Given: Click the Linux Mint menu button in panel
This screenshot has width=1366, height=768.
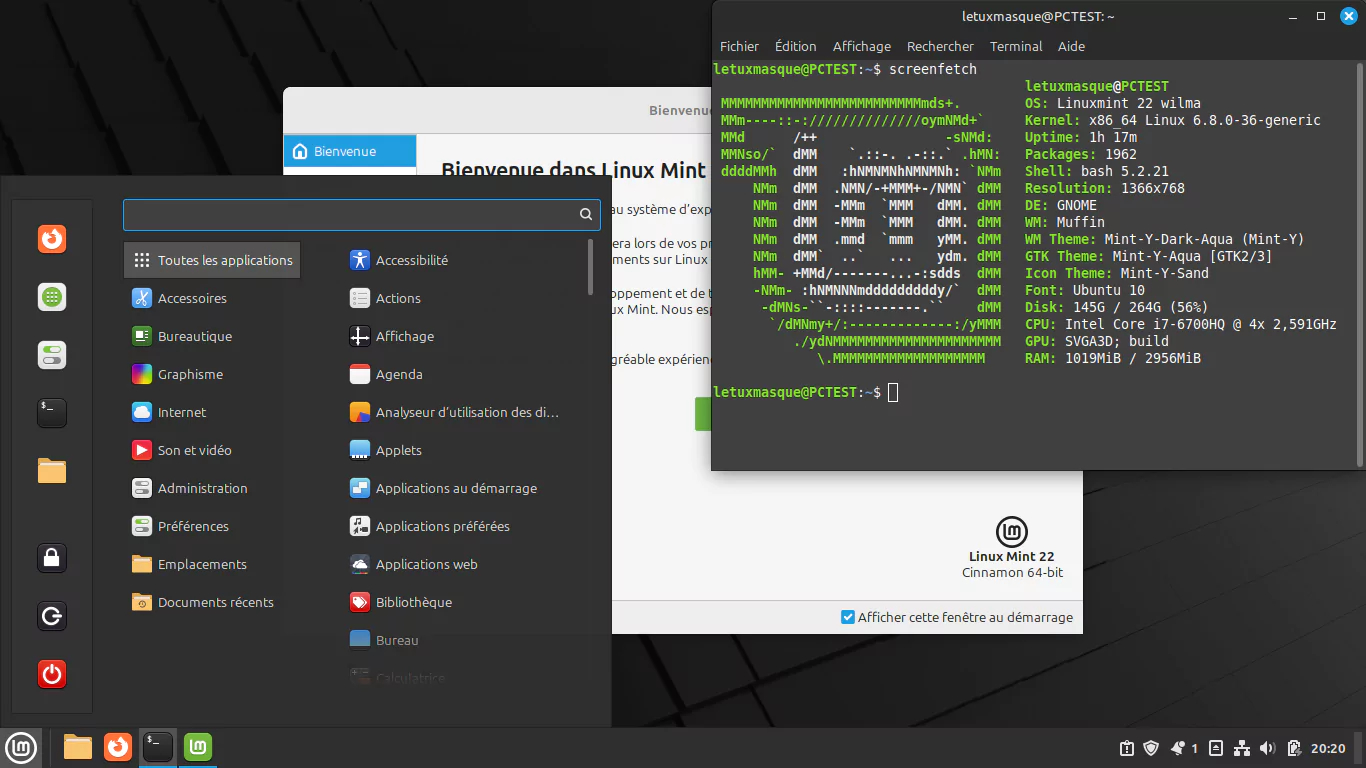Looking at the screenshot, I should pyautogui.click(x=22, y=747).
